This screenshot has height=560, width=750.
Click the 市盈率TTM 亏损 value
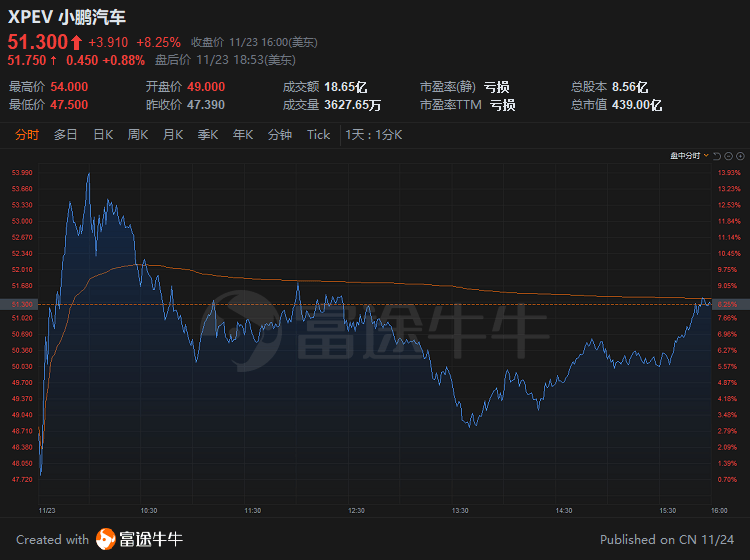point(502,105)
